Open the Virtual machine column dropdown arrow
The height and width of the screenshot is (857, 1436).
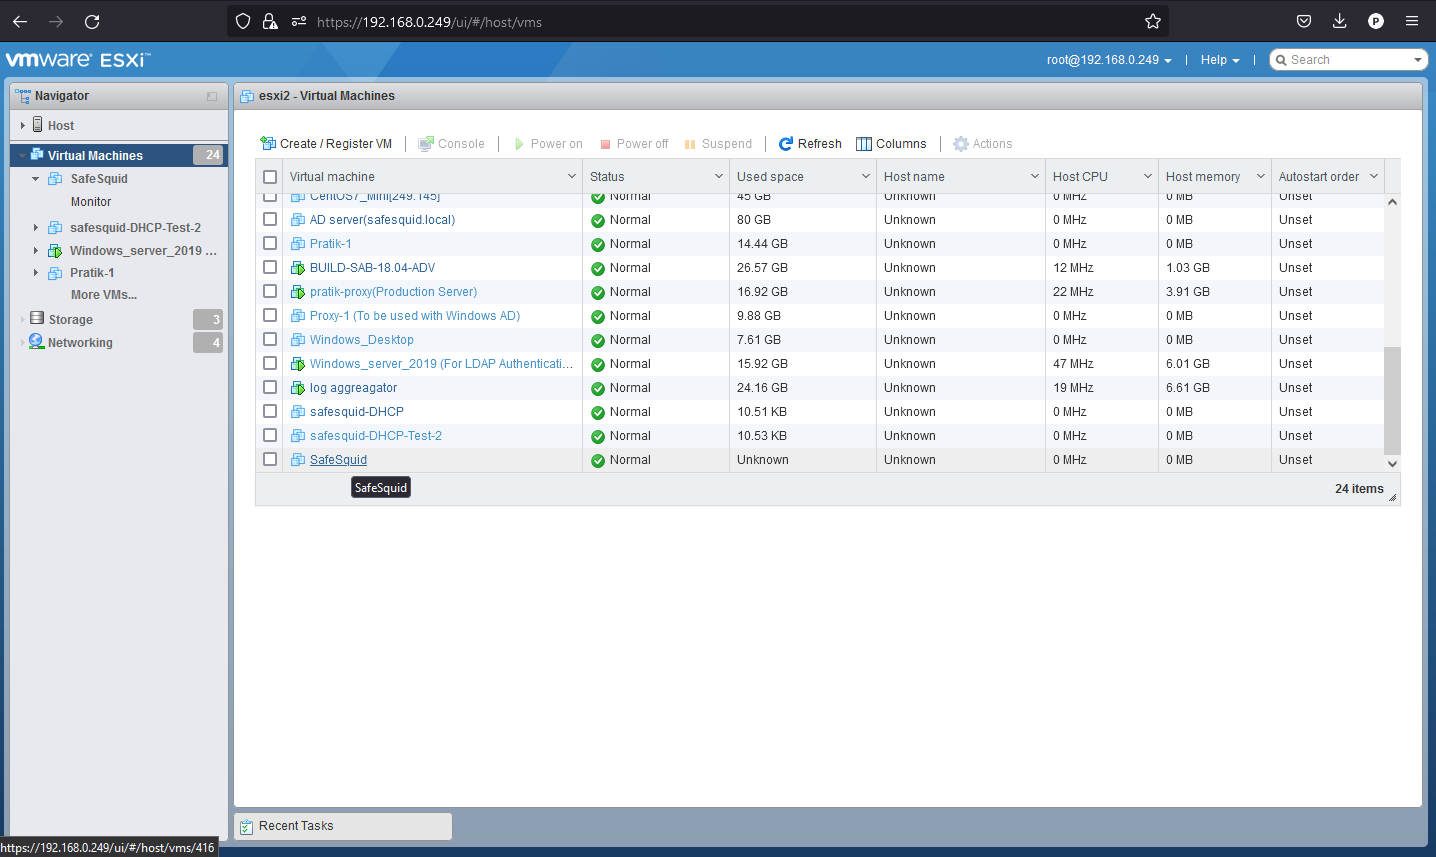point(572,176)
